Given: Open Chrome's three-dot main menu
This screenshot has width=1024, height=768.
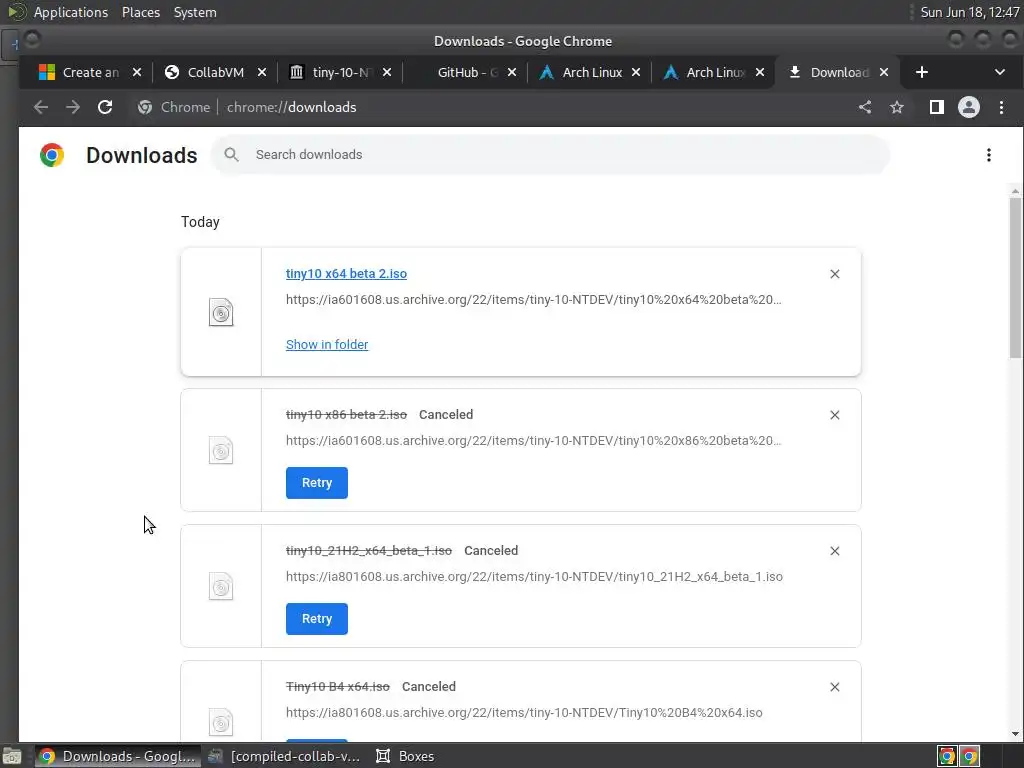Looking at the screenshot, I should click(1001, 107).
